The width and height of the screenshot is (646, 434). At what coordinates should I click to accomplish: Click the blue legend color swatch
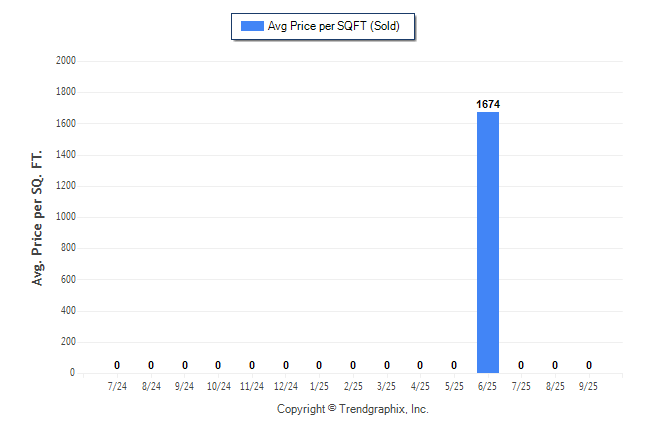click(252, 26)
